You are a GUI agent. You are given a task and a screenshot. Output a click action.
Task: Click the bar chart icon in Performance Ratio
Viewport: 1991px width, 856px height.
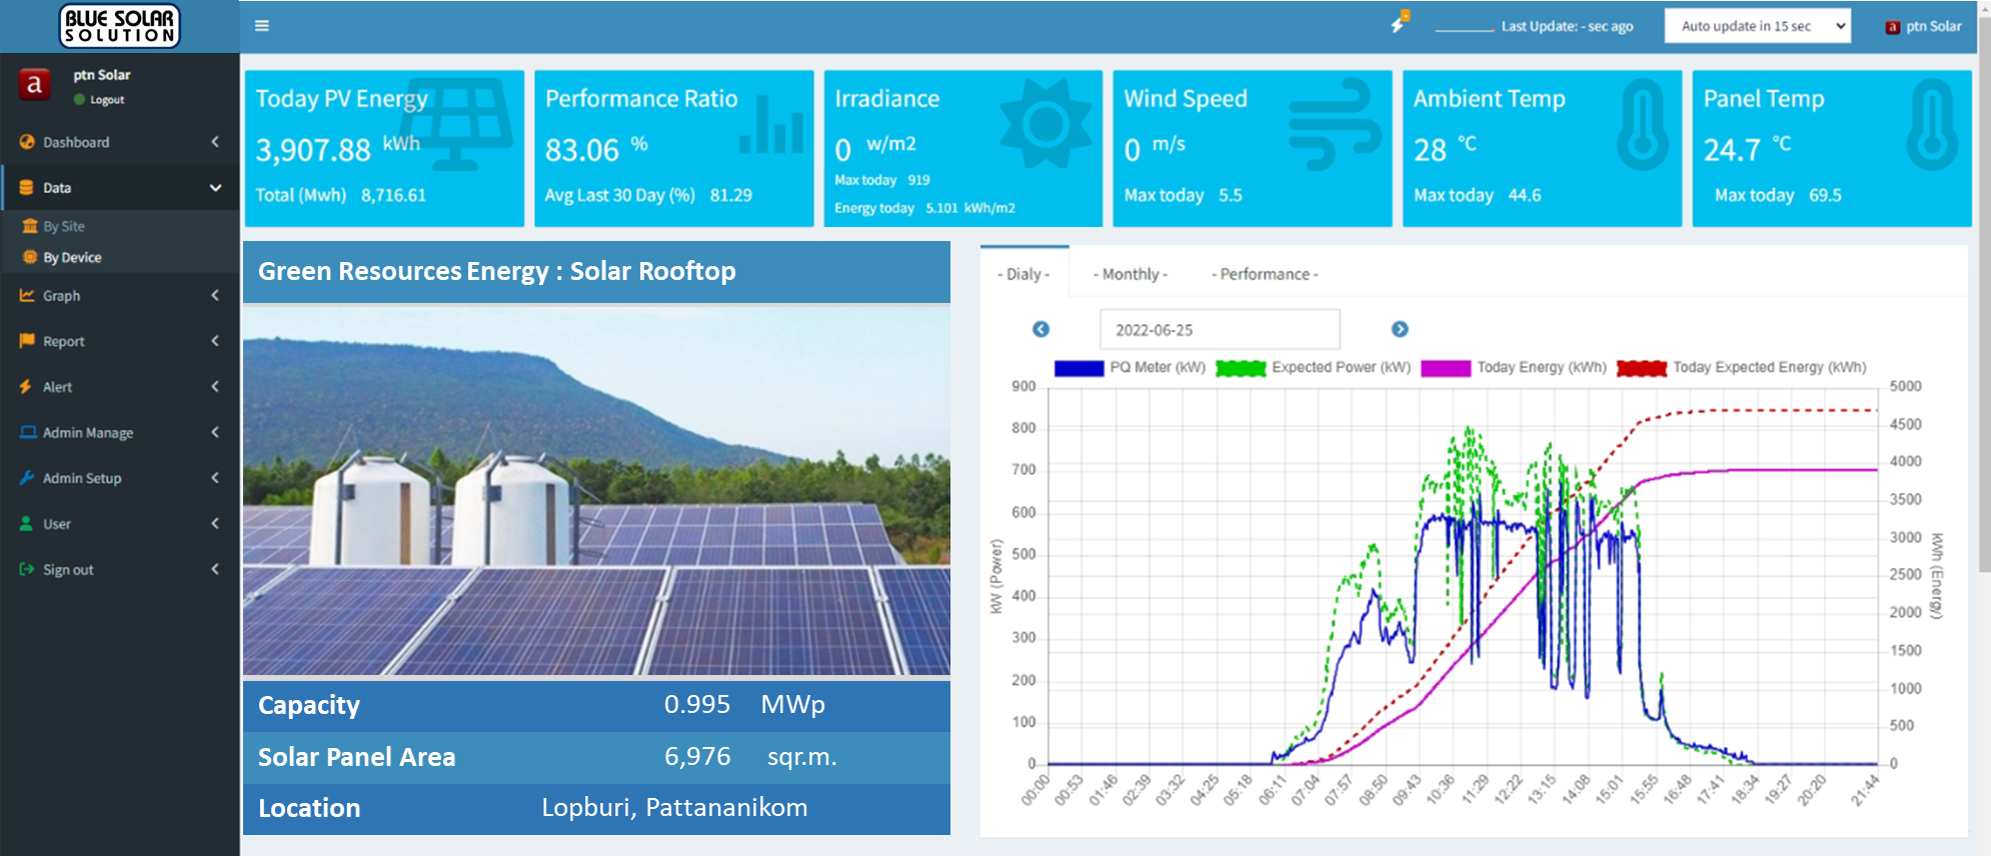(x=771, y=125)
